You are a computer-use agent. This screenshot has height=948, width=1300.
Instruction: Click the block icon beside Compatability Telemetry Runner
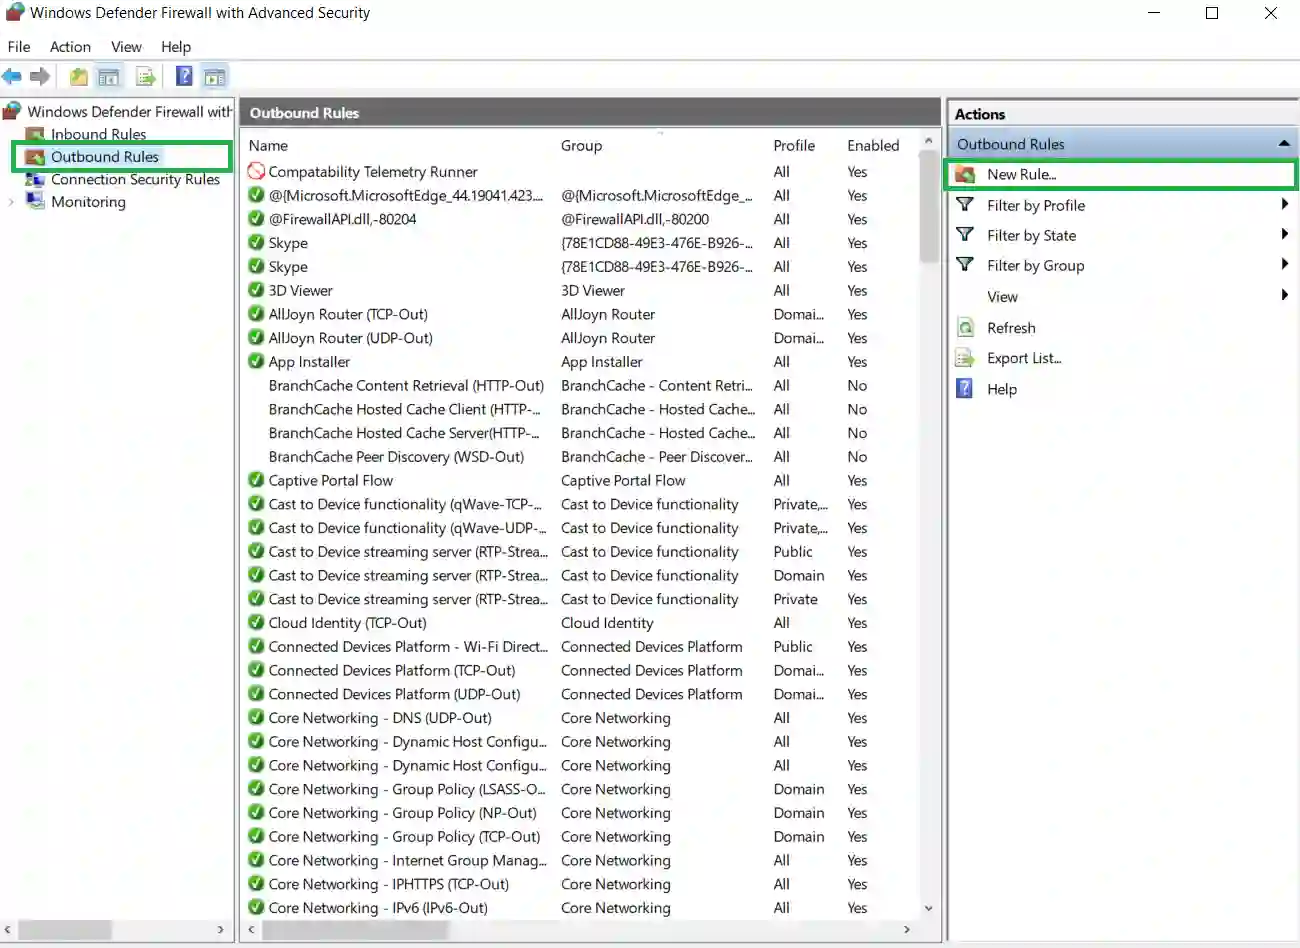pos(256,172)
